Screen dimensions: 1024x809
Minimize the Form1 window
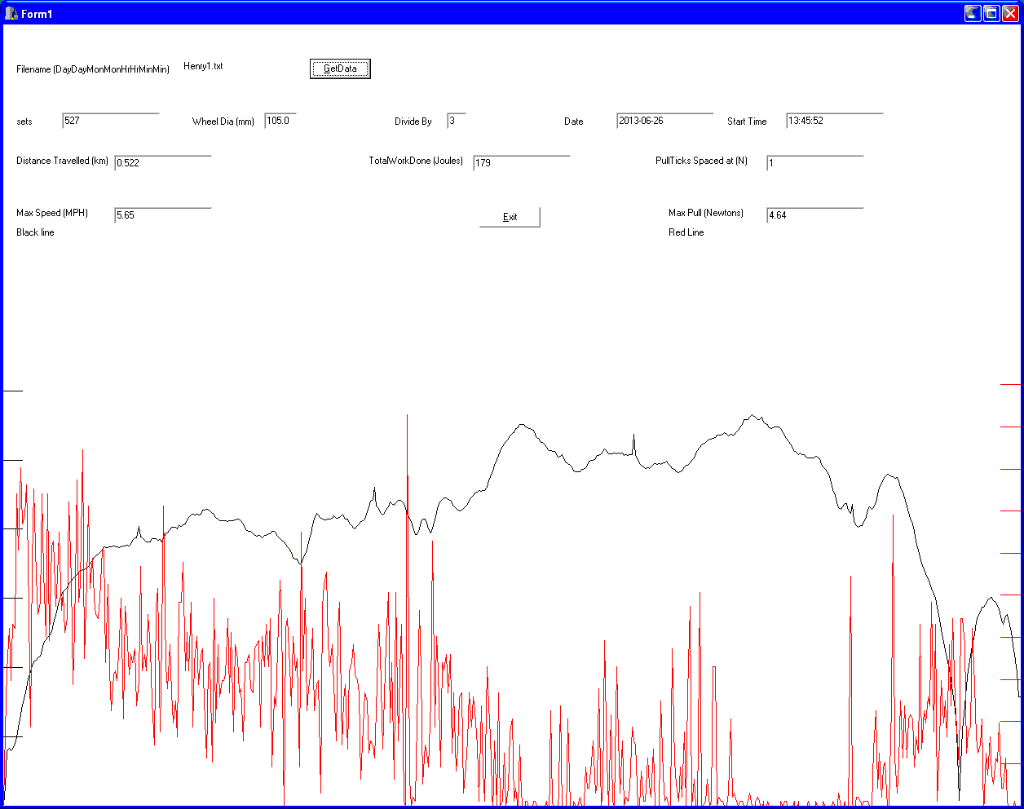click(x=972, y=13)
